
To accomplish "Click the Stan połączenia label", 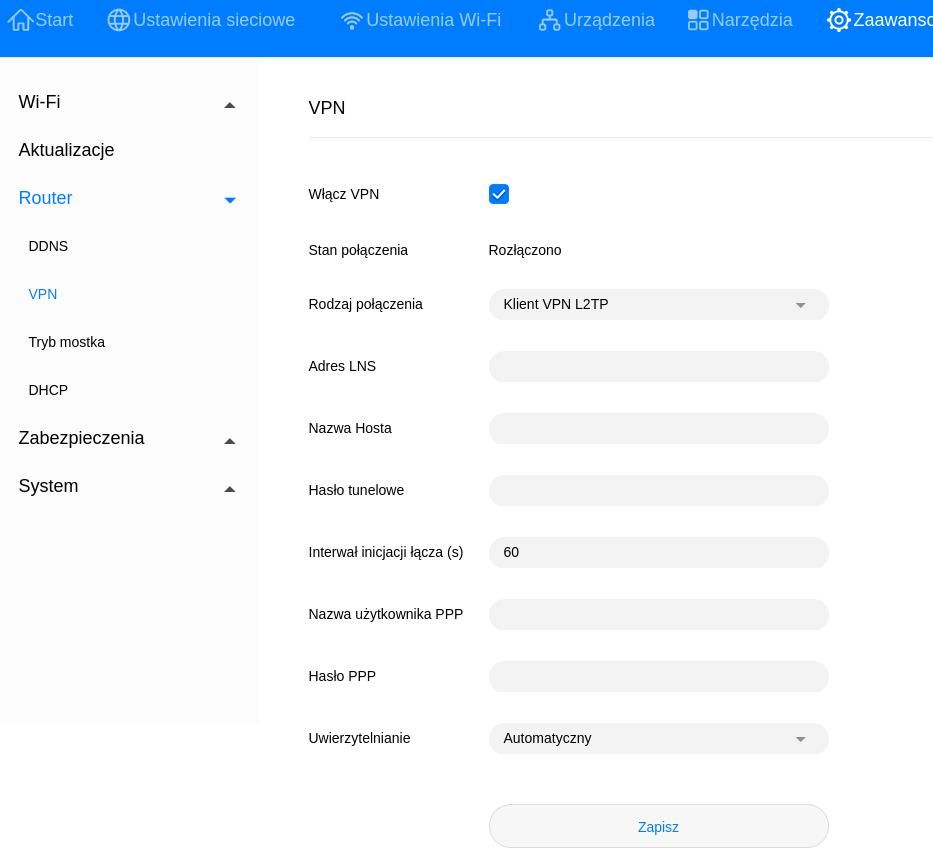I will tap(358, 250).
